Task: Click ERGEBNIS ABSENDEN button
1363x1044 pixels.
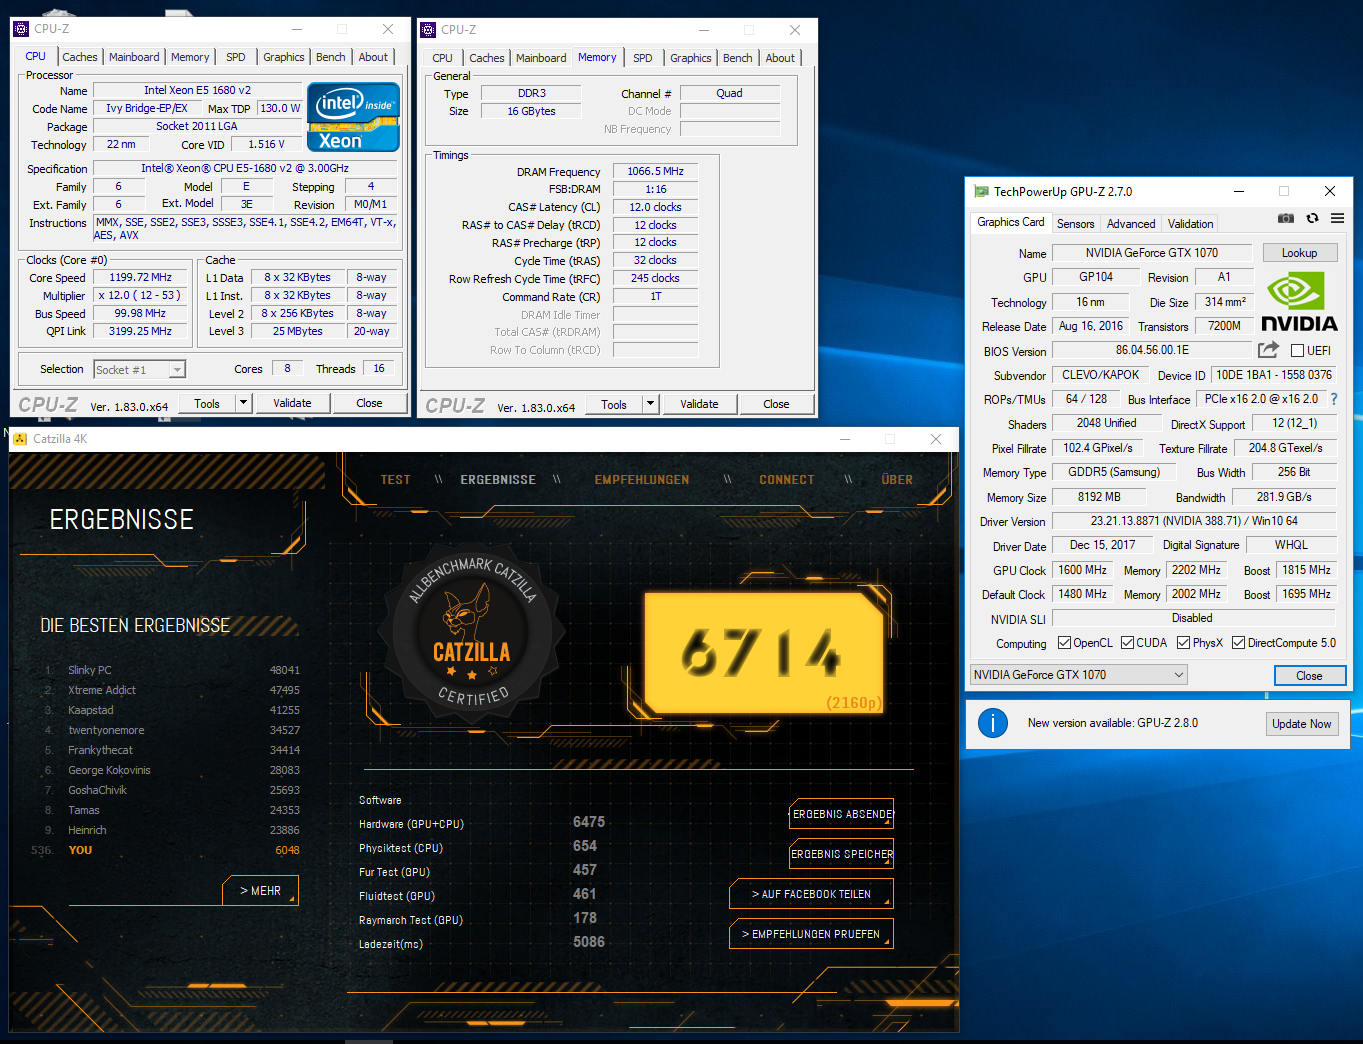Action: click(x=842, y=814)
